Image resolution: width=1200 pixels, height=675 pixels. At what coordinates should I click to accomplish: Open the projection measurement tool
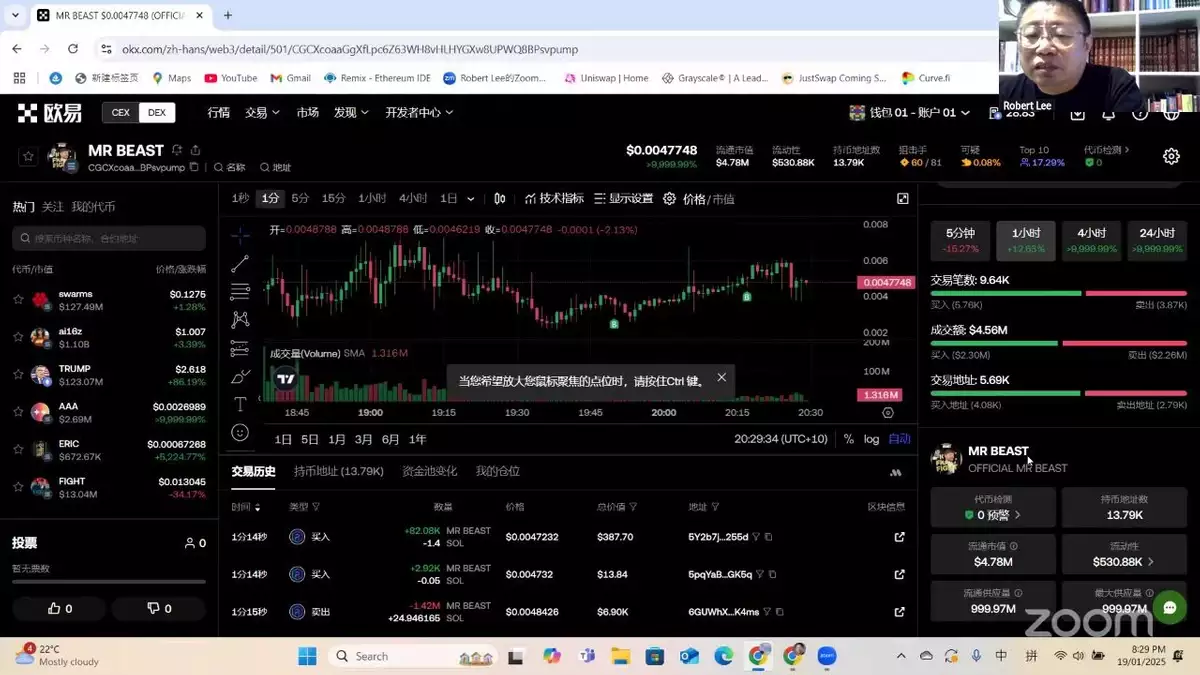tap(240, 348)
